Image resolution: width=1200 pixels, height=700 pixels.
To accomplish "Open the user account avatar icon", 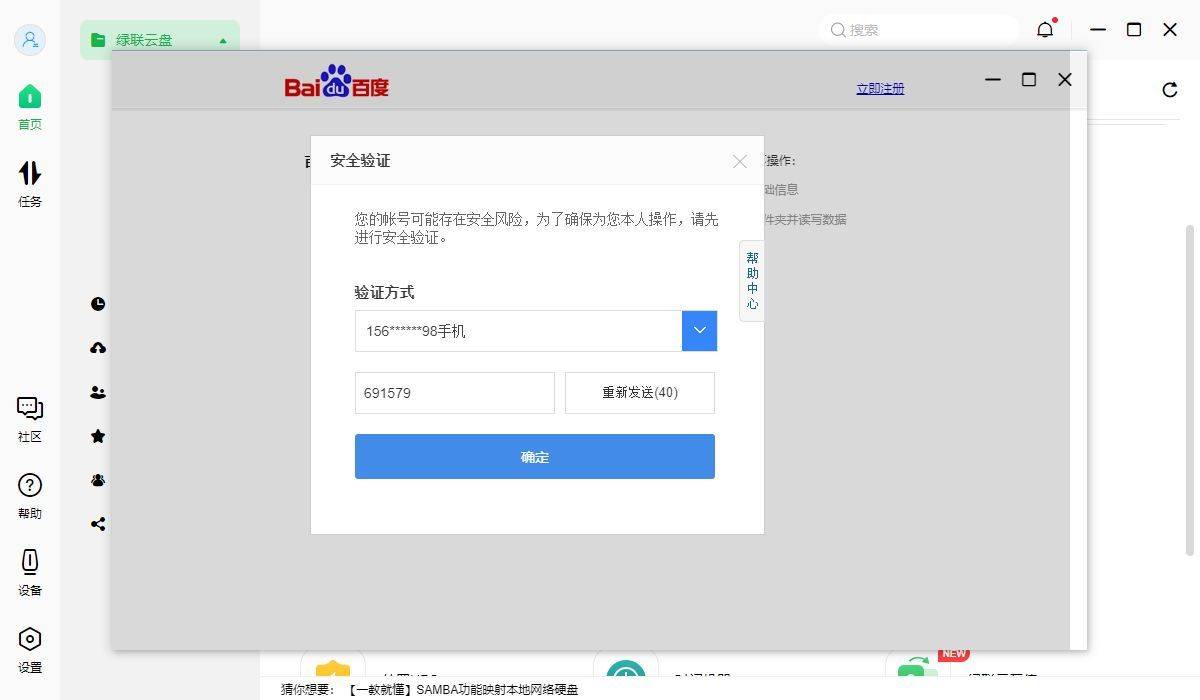I will 30,40.
